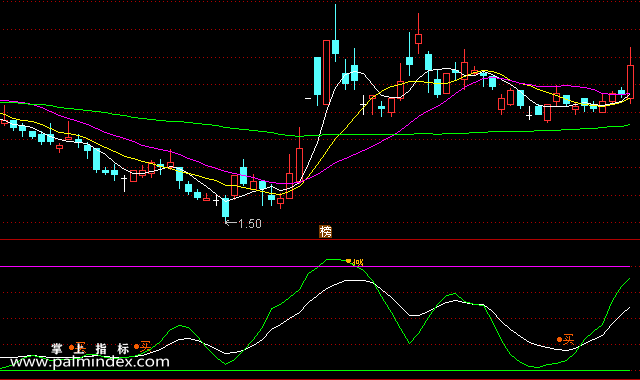Image resolution: width=640 pixels, height=380 pixels.
Task: Select the lowest cyan candle above the 1.50 label
Action: coord(225,208)
